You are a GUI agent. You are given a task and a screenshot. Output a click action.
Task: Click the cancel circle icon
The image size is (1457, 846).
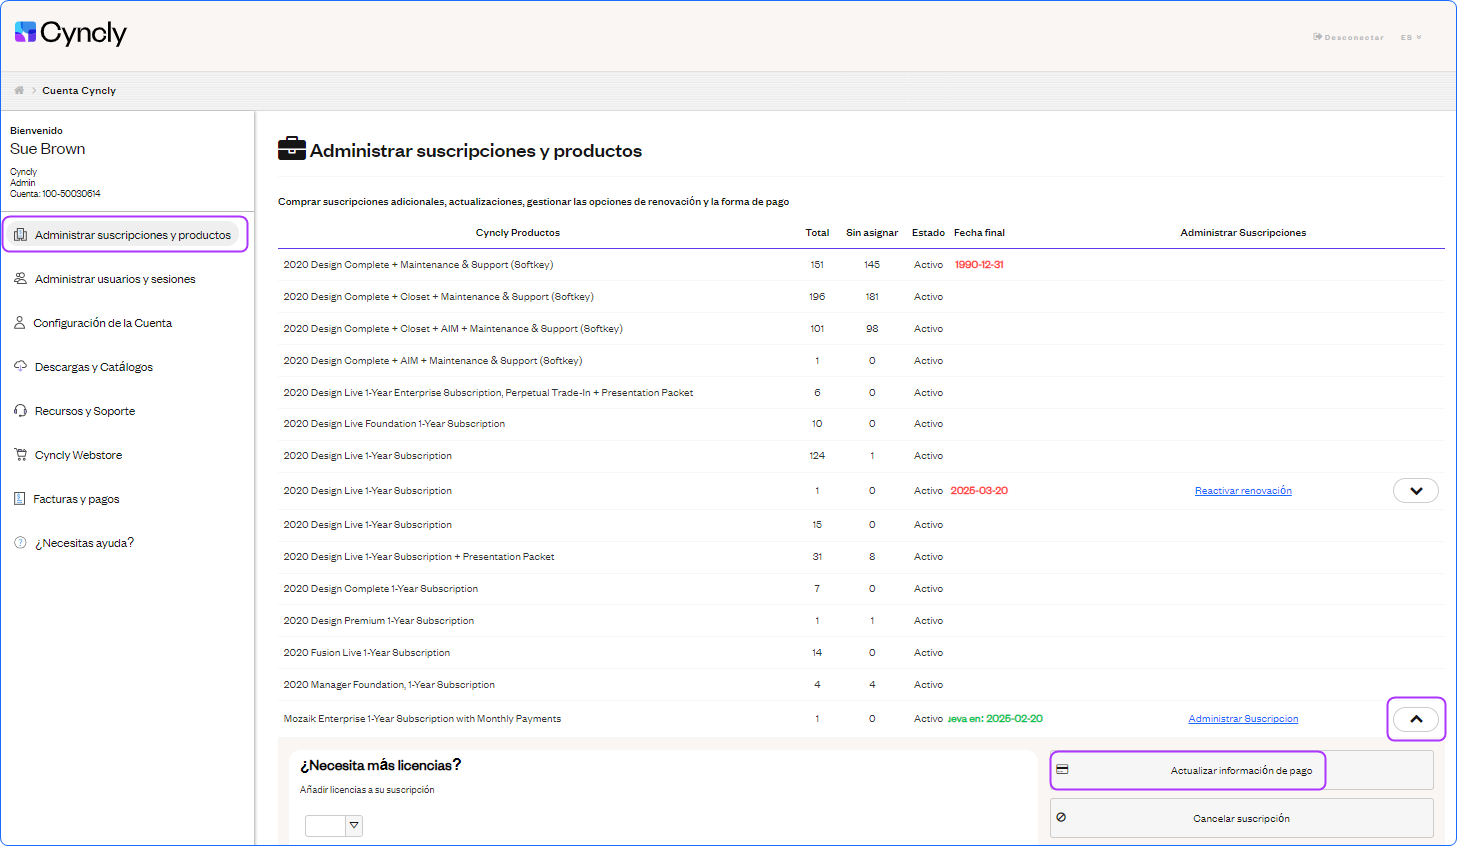coord(1061,817)
